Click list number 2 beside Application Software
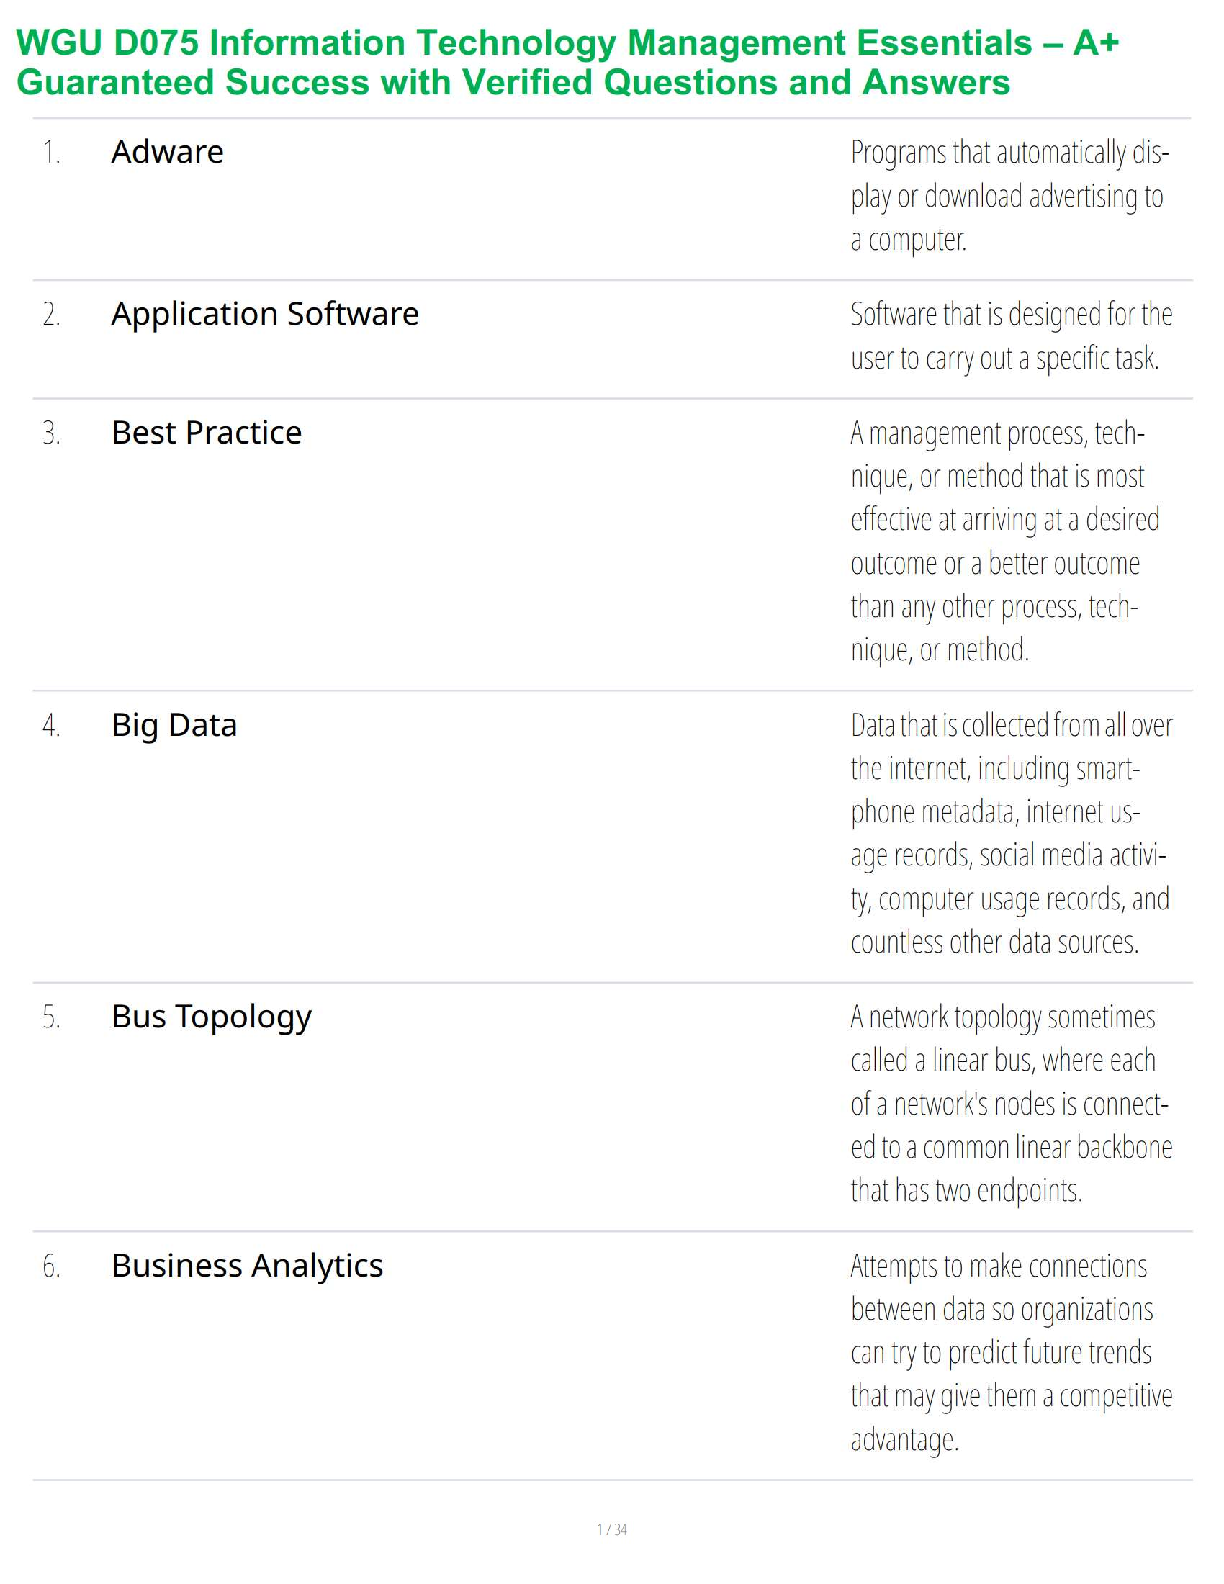The image size is (1224, 1584). click(51, 315)
